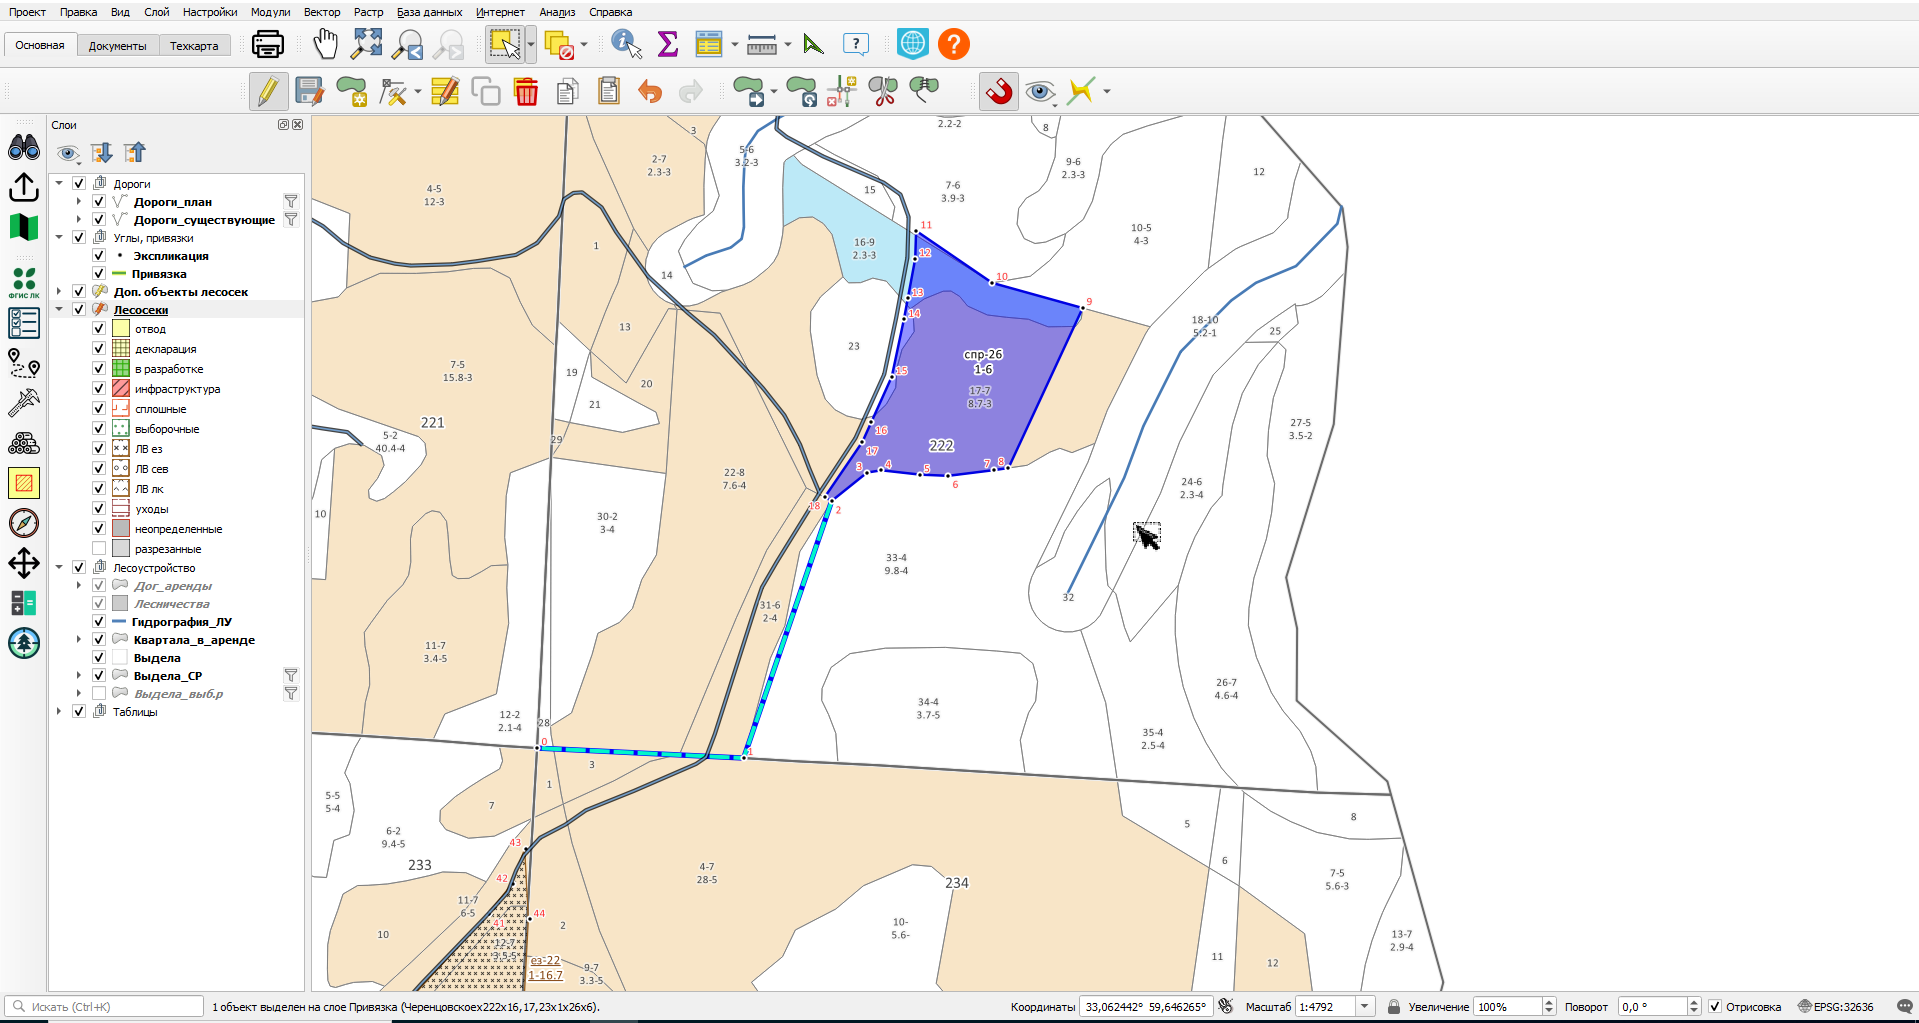Open the Слой menu
This screenshot has height=1023, width=1919.
[x=157, y=12]
